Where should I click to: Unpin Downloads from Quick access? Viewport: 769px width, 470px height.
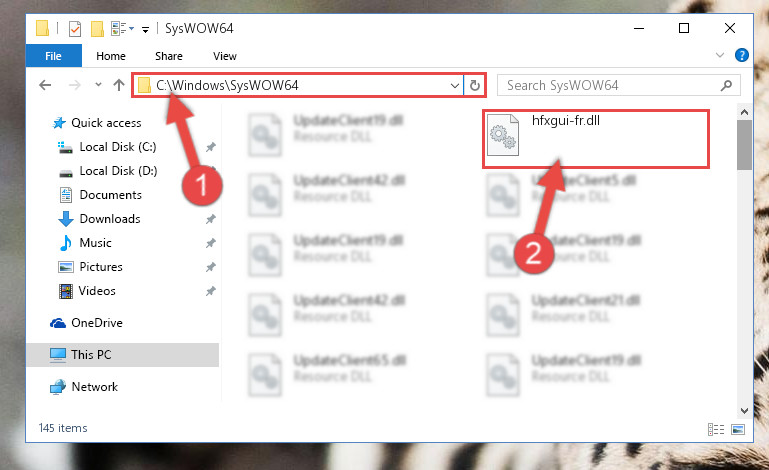point(211,219)
